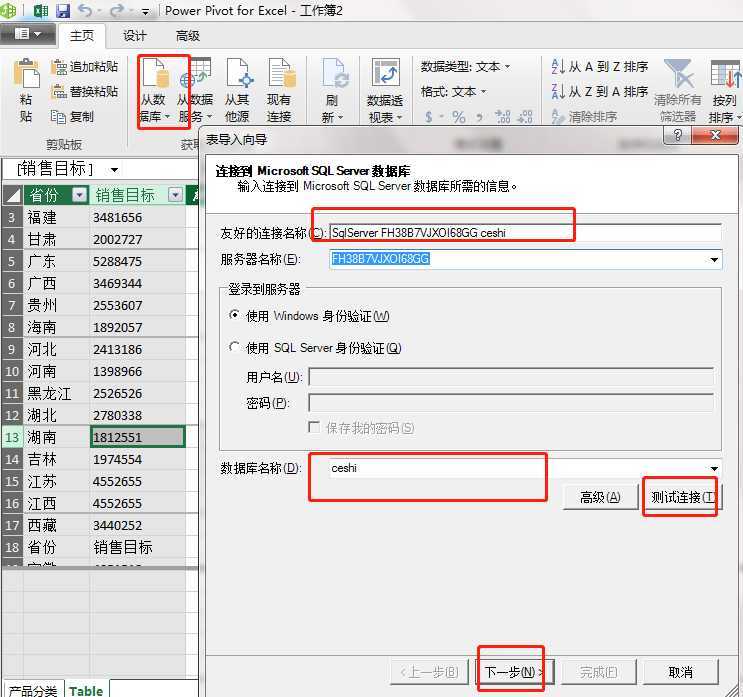Switch to the 主页 (Home) ribbon tab
The image size is (743, 697).
click(82, 36)
